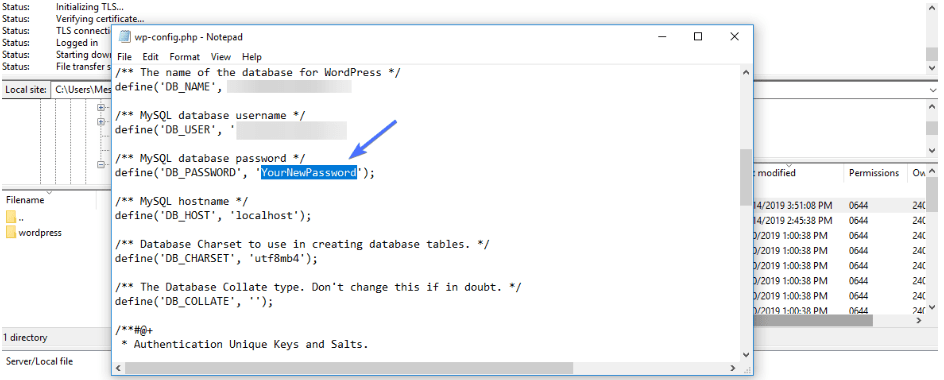Open the Edit menu in Notepad
The image size is (944, 380).
151,57
